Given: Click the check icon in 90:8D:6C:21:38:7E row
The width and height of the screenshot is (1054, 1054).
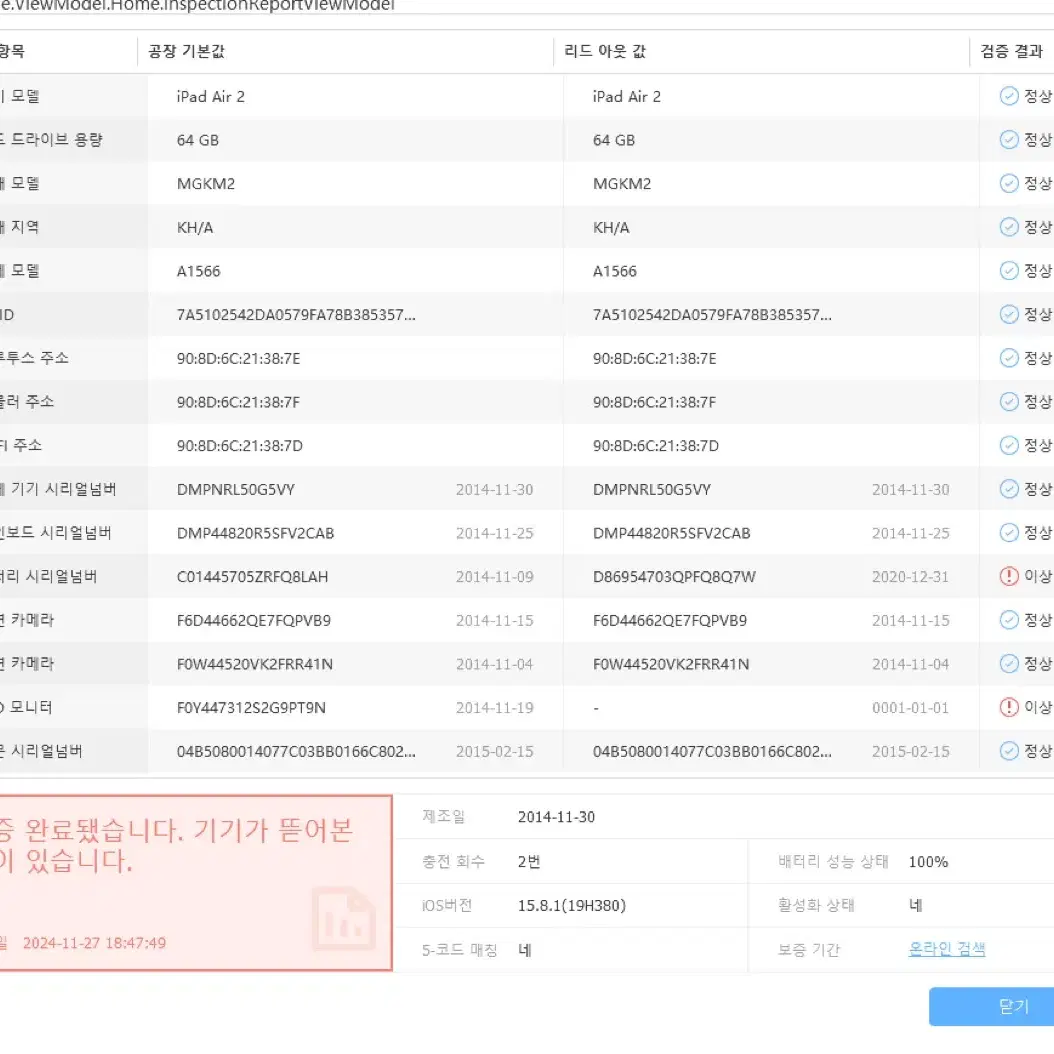Looking at the screenshot, I should tap(1009, 358).
